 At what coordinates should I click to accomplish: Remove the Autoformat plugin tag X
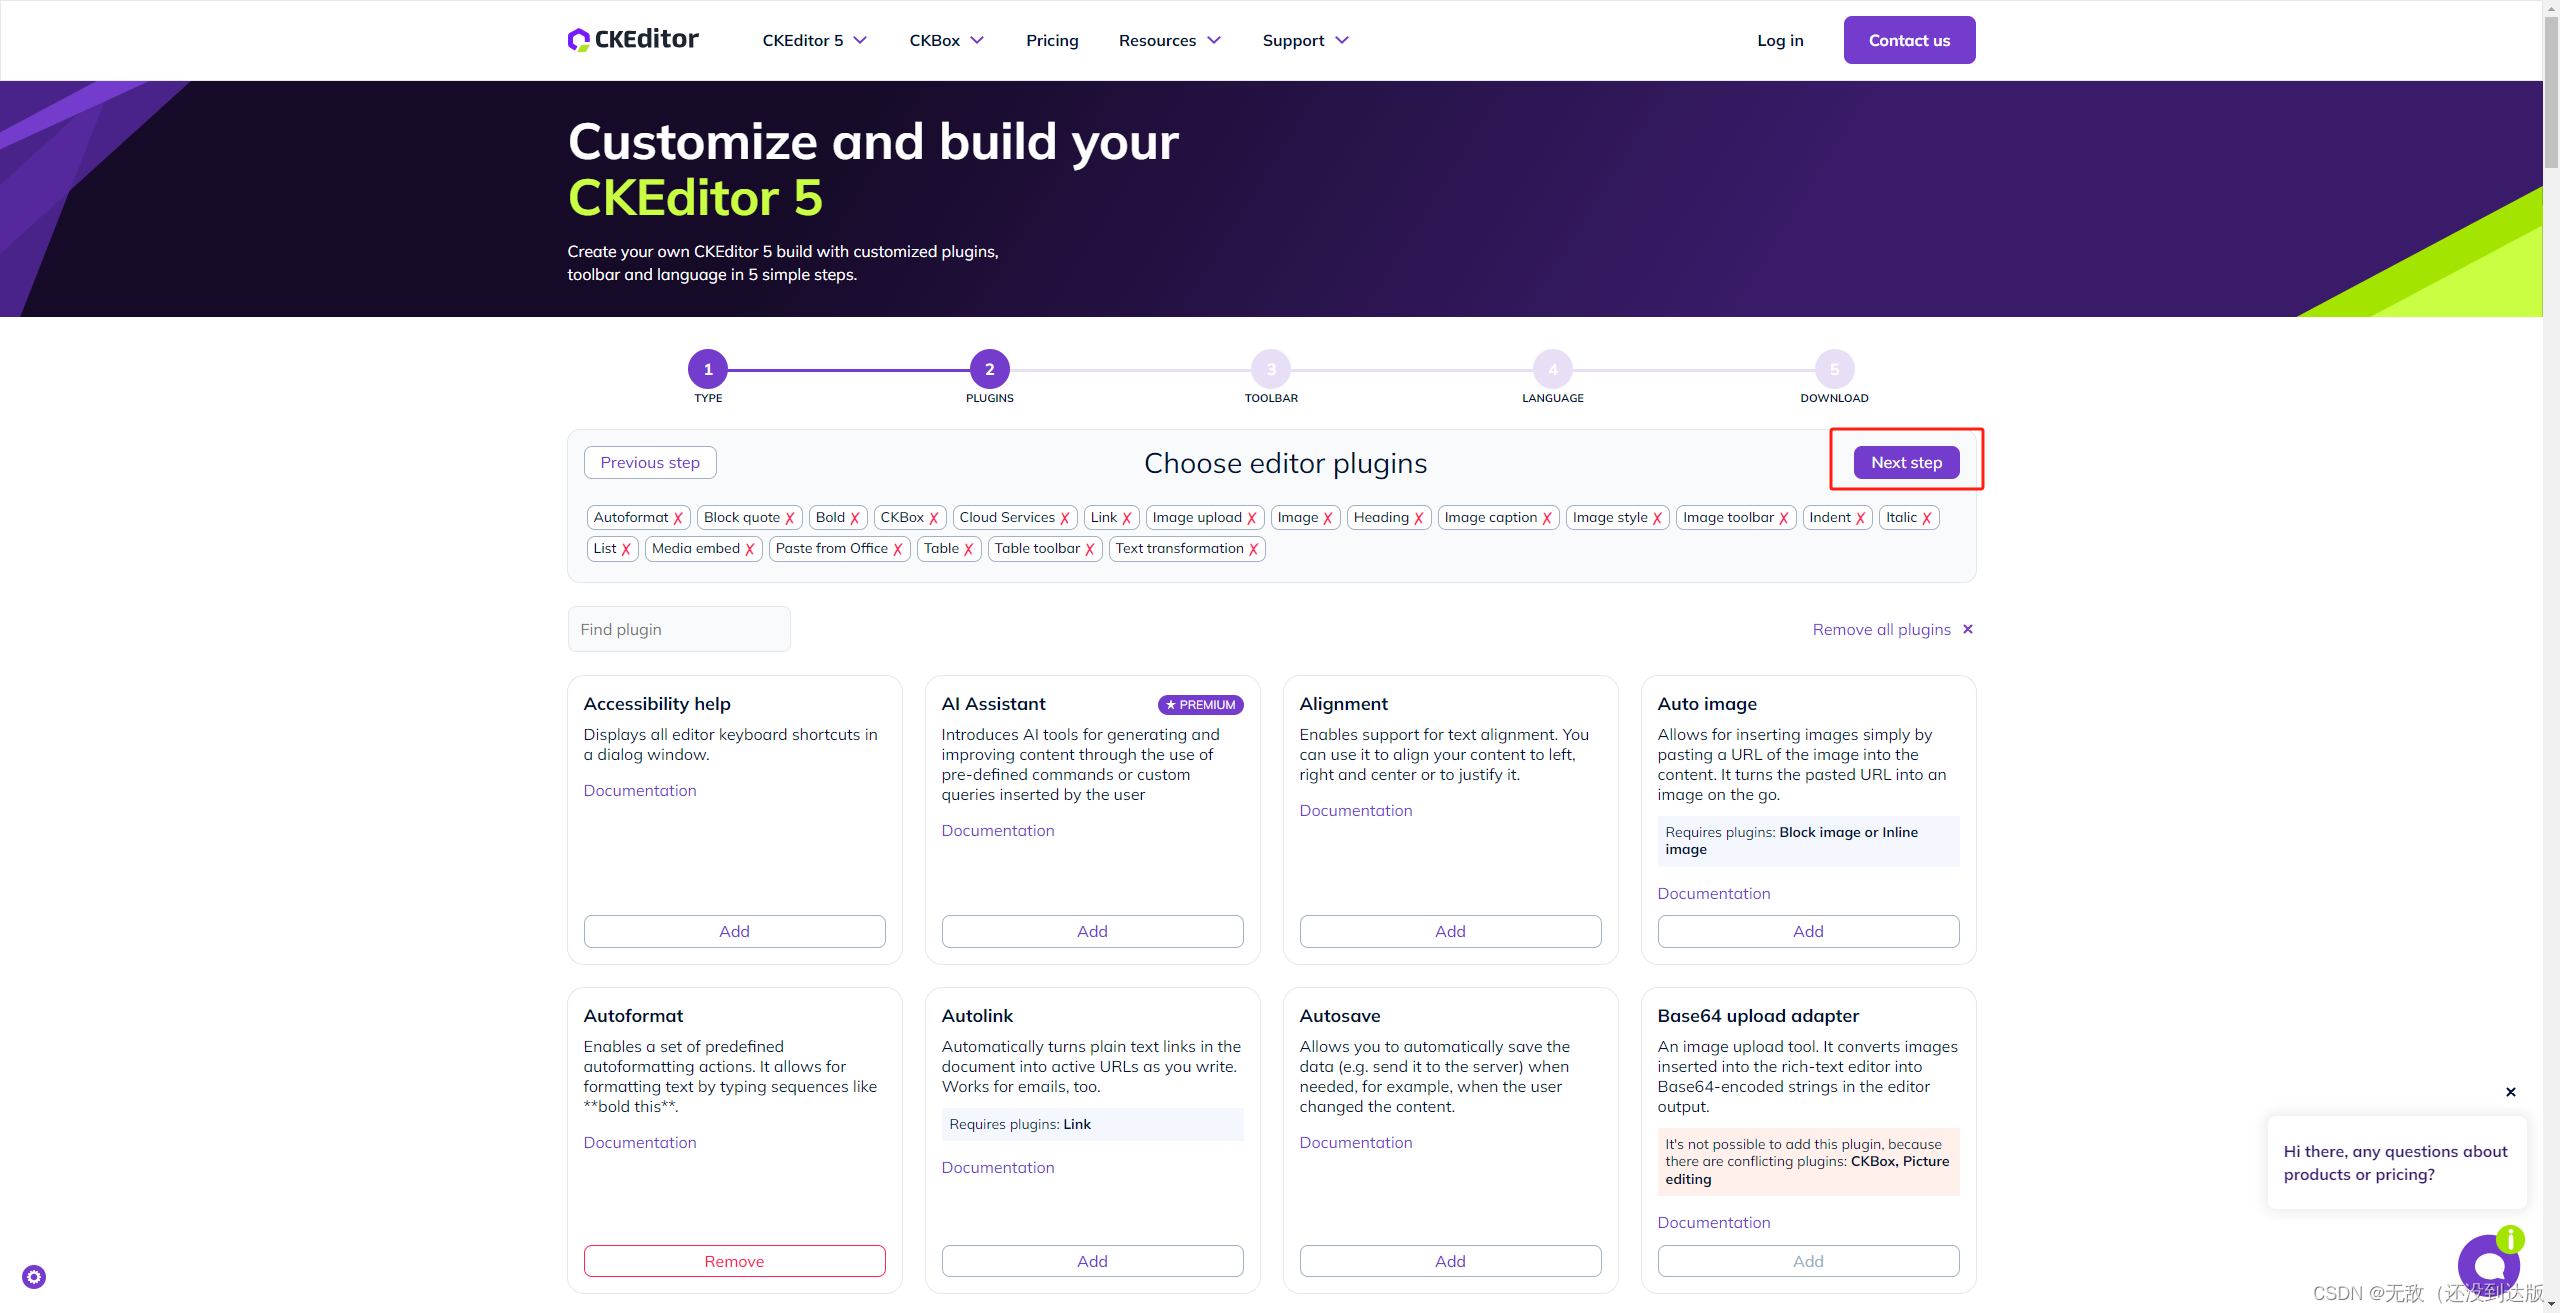coord(678,518)
